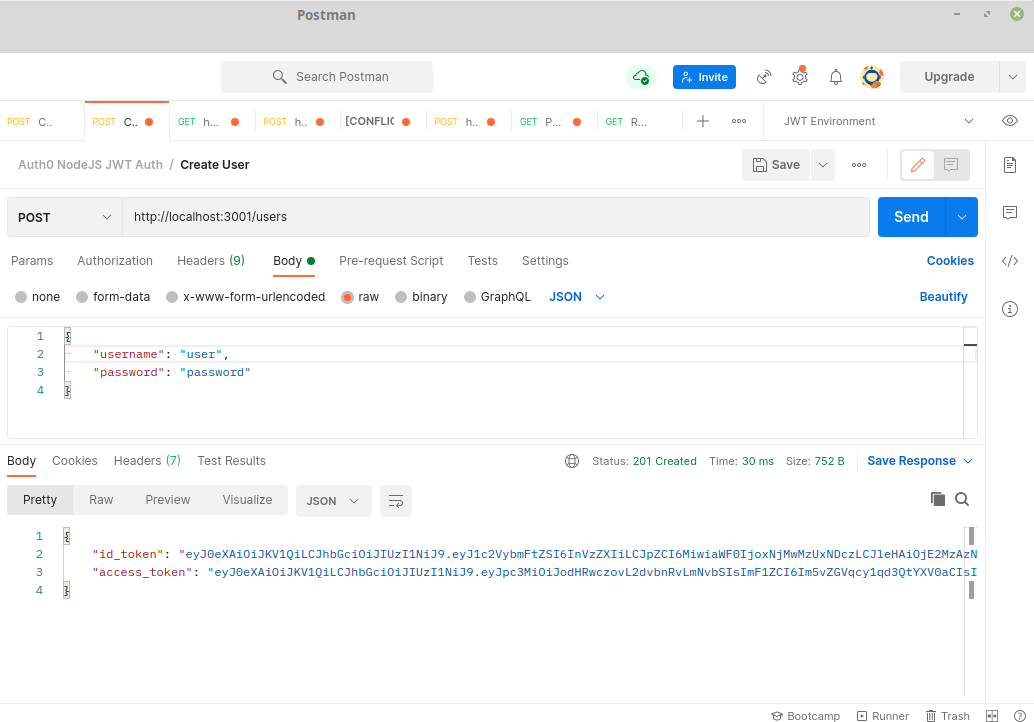The width and height of the screenshot is (1034, 722).
Task: Open the Params tab
Action: point(32,261)
